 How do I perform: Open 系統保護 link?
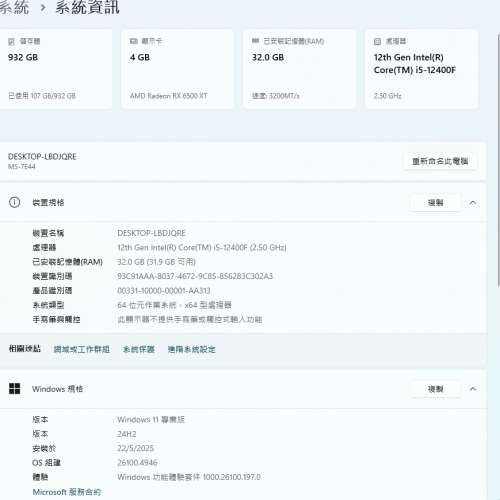coord(139,349)
